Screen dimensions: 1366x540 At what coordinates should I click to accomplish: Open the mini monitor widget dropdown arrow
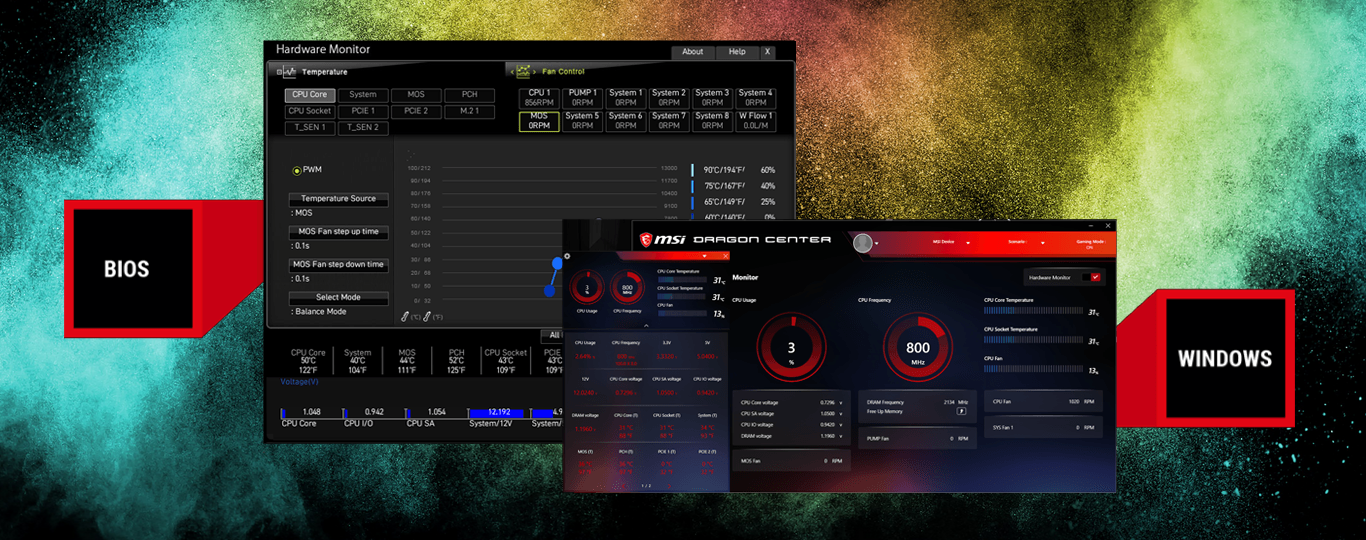(704, 256)
